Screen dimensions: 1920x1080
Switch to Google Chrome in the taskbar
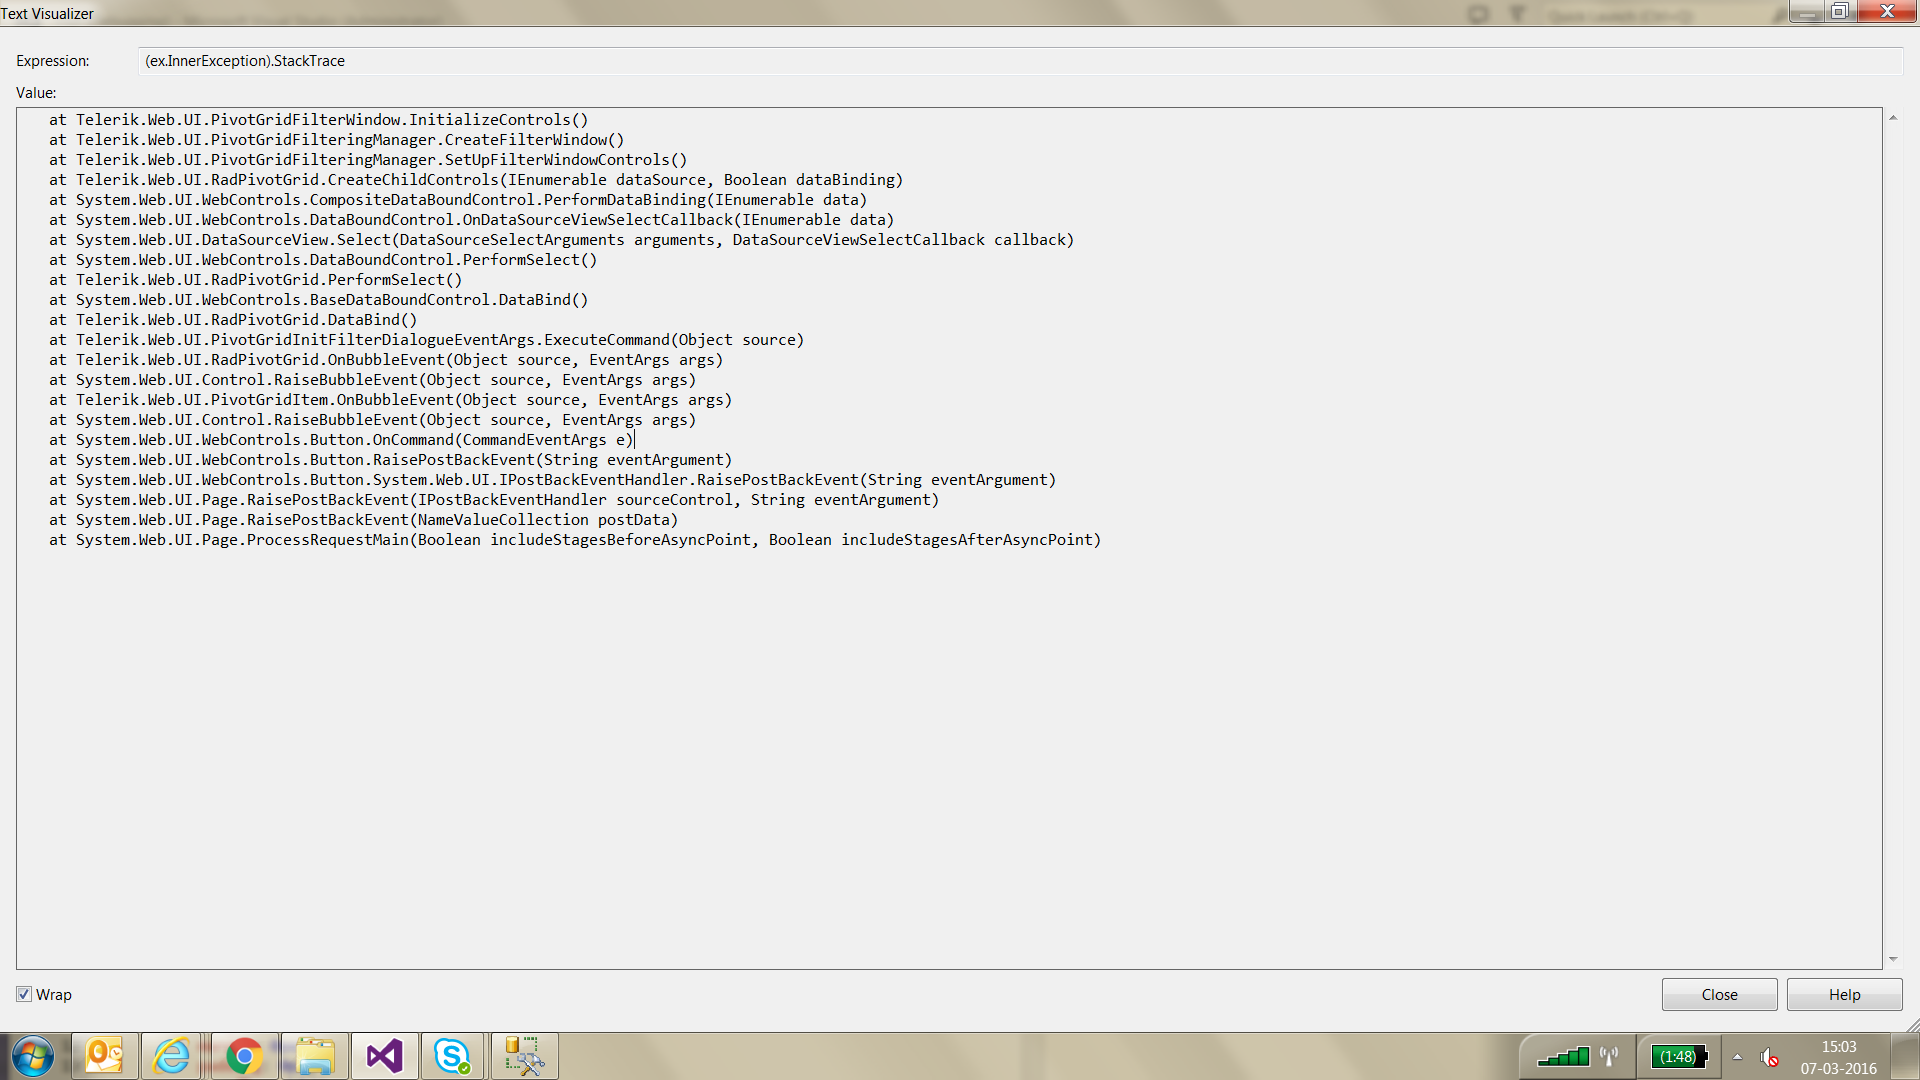(x=244, y=1056)
